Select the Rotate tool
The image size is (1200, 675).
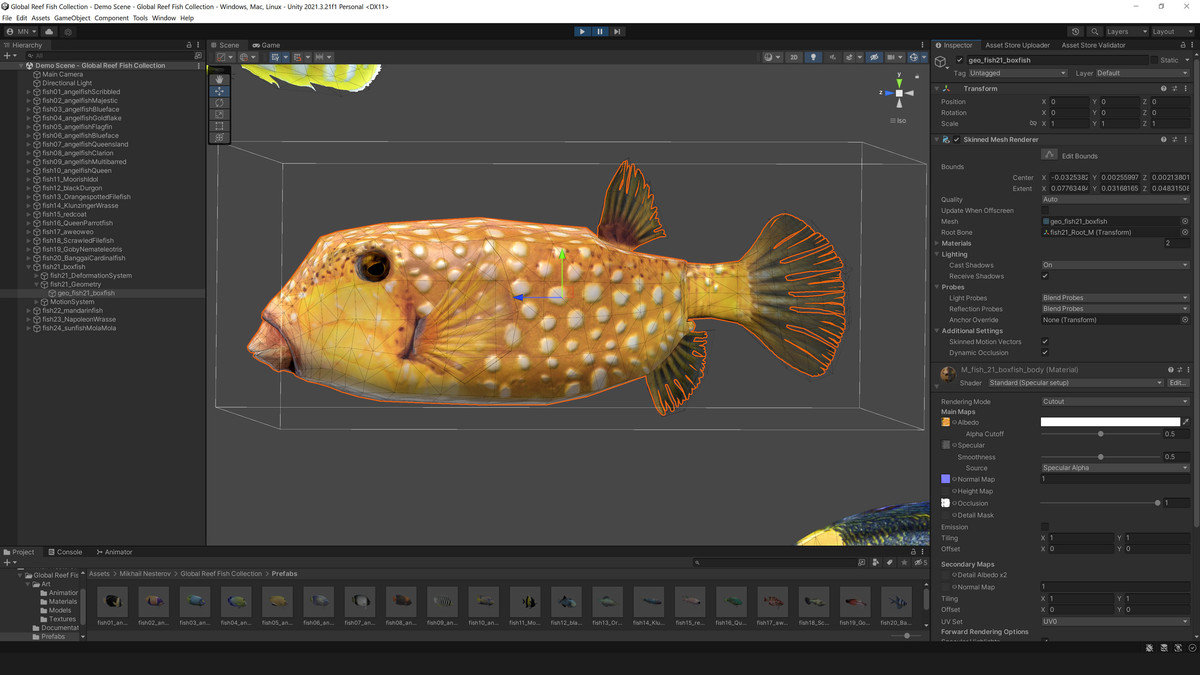[x=219, y=104]
